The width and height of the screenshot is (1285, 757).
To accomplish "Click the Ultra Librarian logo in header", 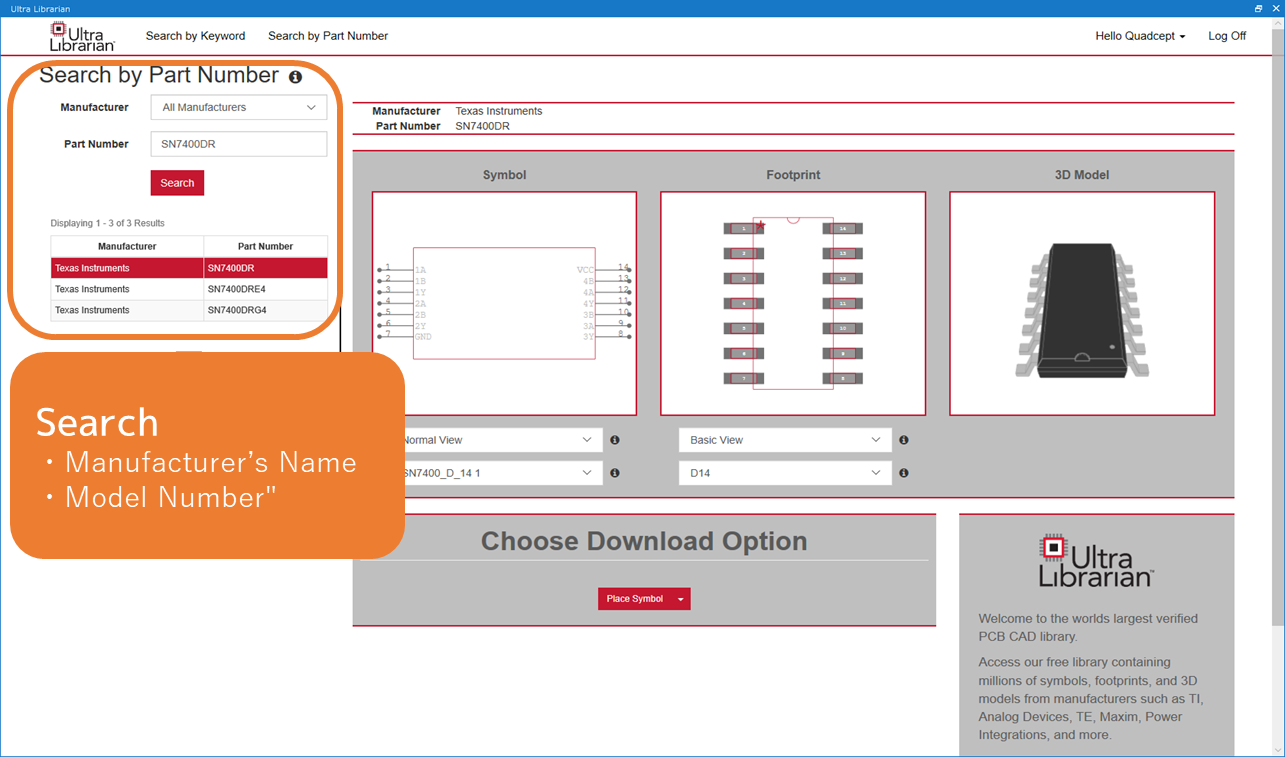I will pyautogui.click(x=82, y=36).
